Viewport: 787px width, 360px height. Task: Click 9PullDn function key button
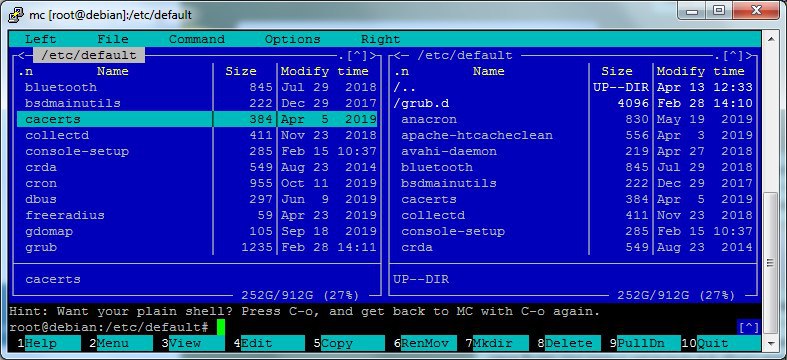pos(645,343)
